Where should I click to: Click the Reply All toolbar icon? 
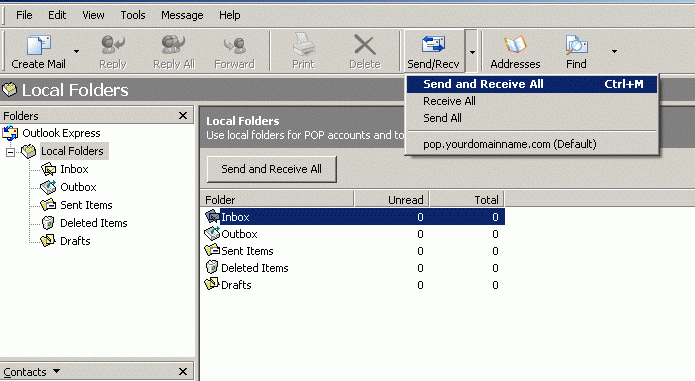pos(173,45)
